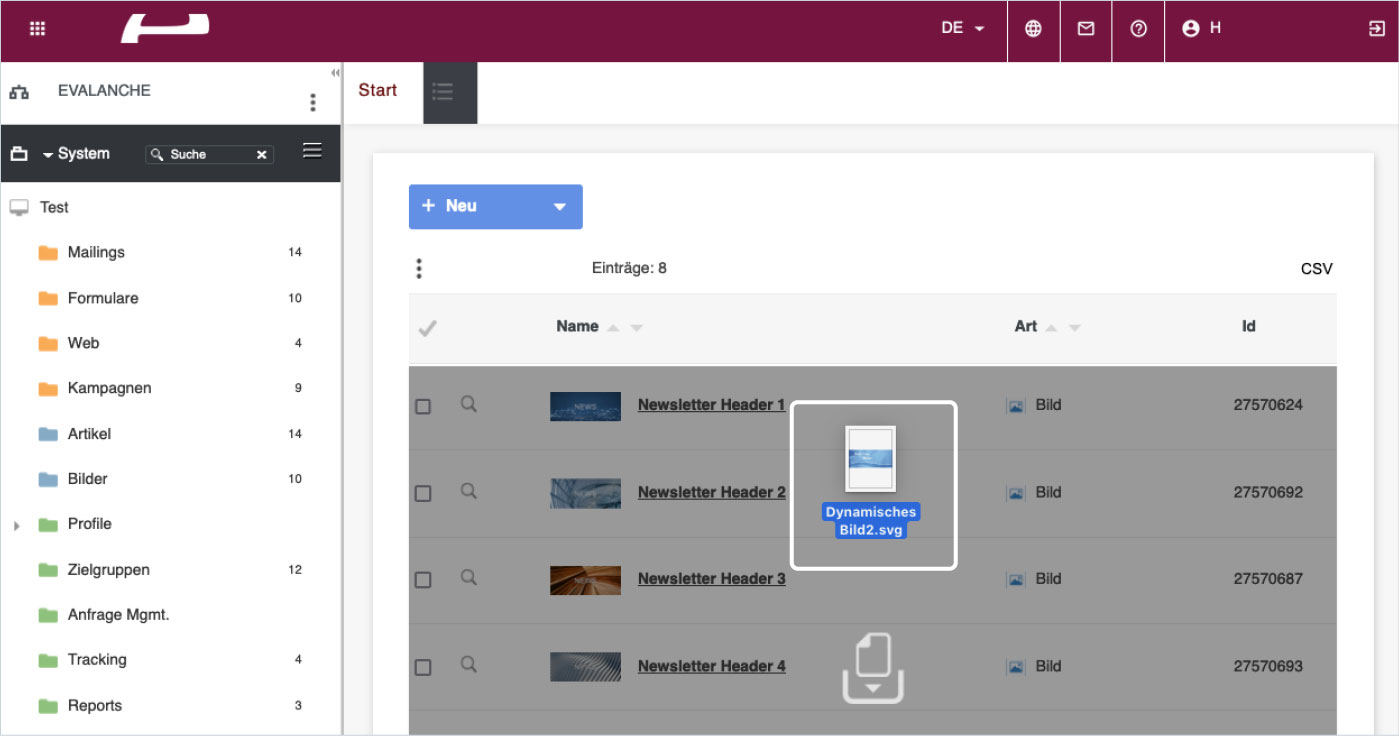Tick the Newsletter Header 3 checkbox

(423, 580)
